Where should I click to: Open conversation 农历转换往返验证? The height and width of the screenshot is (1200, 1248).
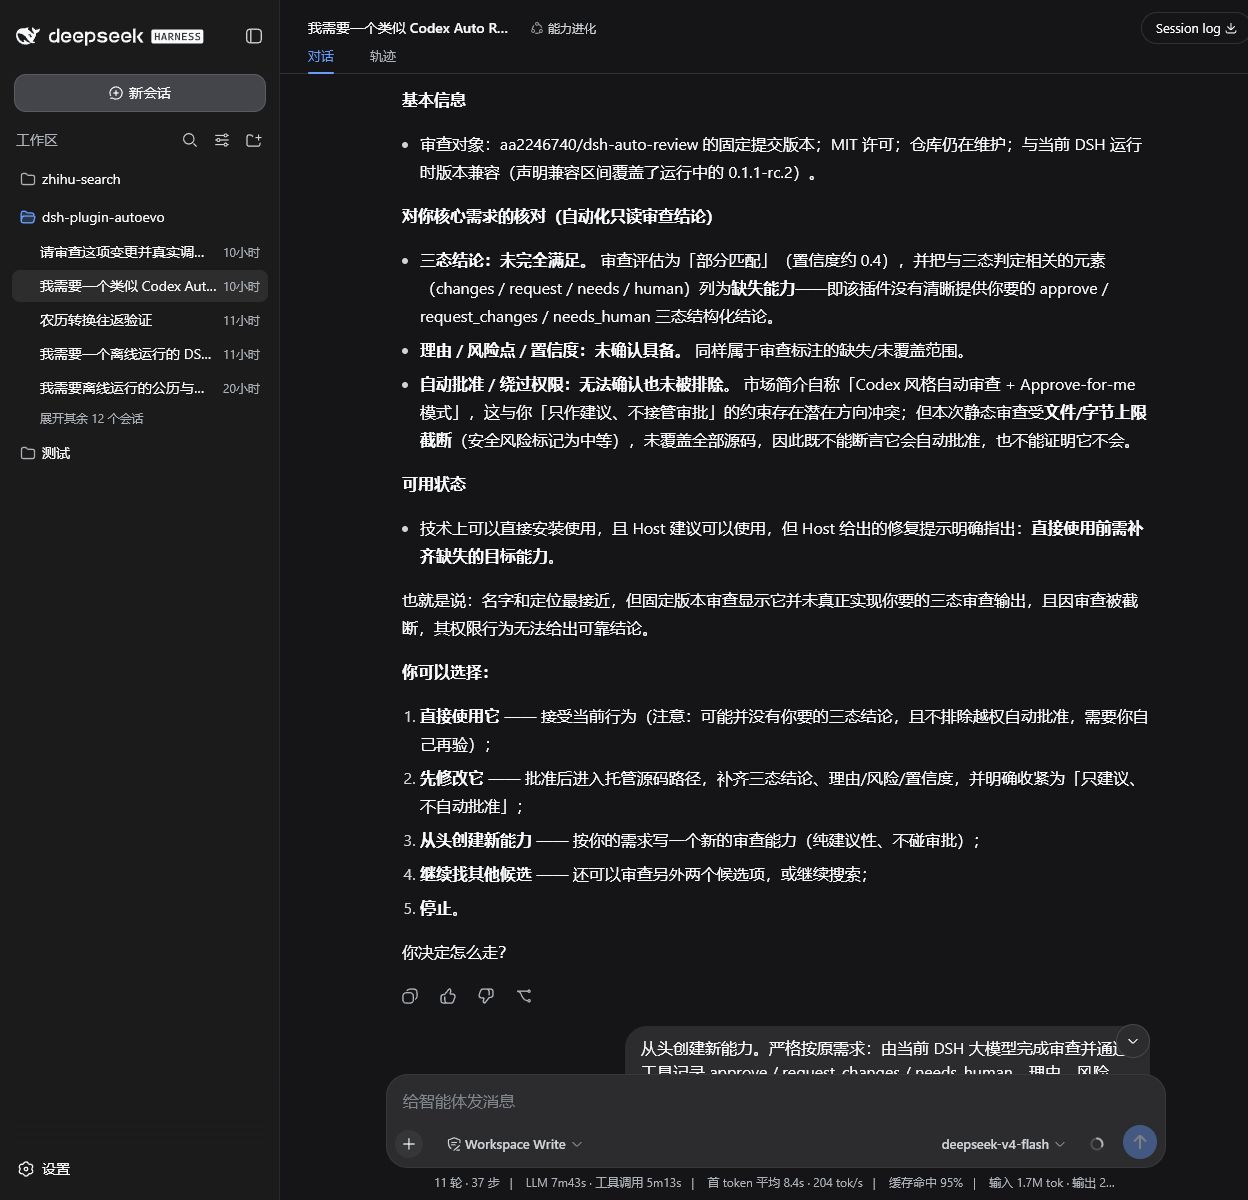coord(140,320)
